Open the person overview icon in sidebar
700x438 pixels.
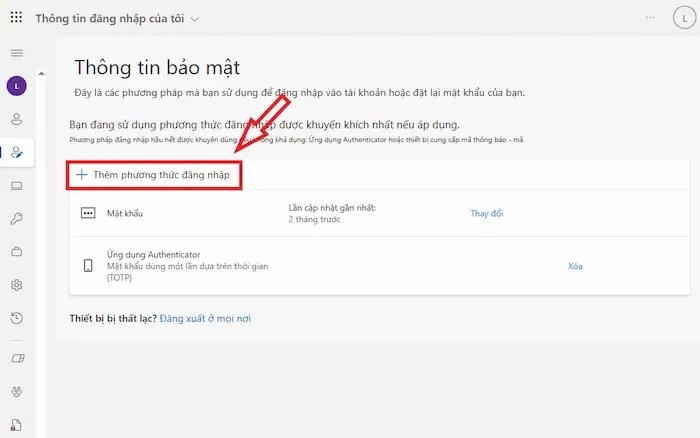[x=17, y=120]
